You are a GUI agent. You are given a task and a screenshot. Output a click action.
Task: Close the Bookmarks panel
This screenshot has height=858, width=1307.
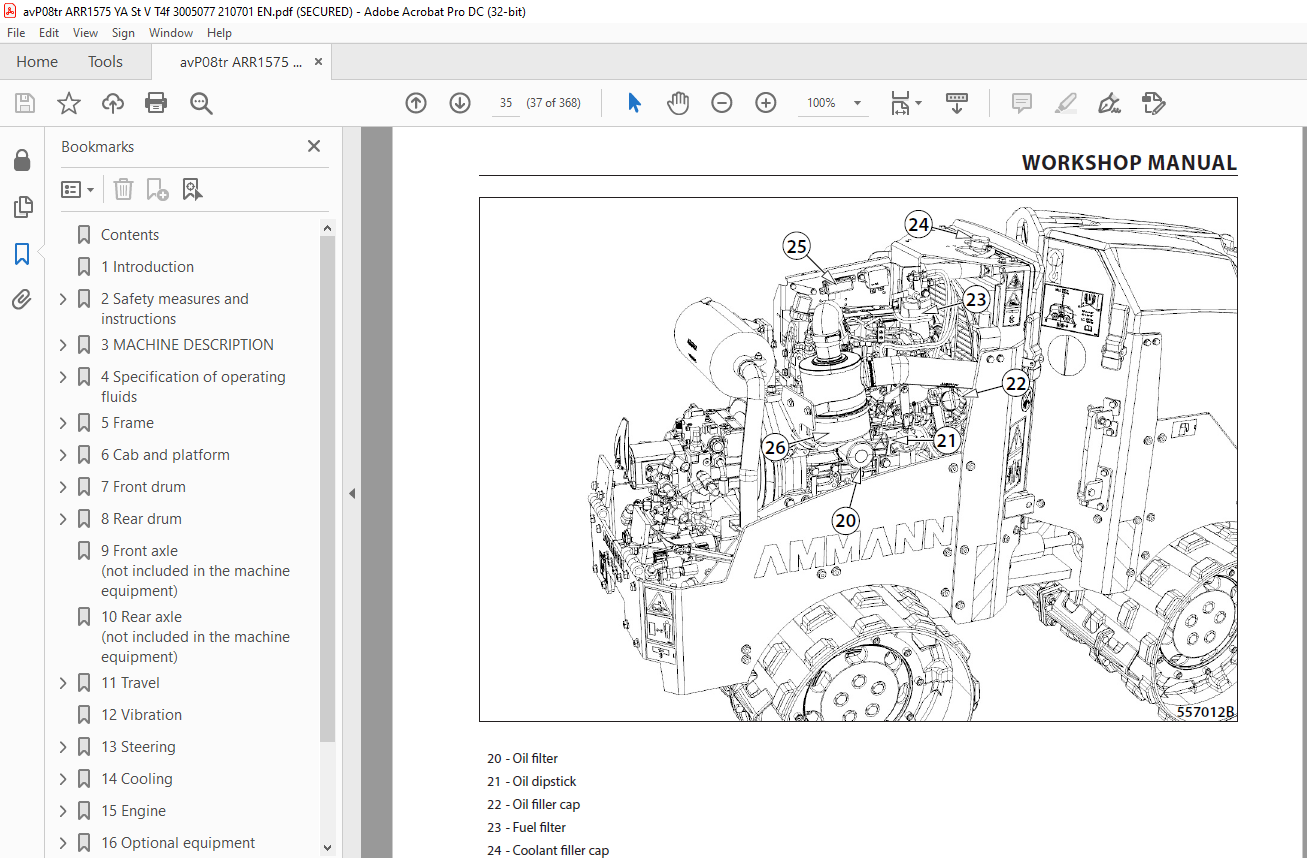click(x=314, y=146)
